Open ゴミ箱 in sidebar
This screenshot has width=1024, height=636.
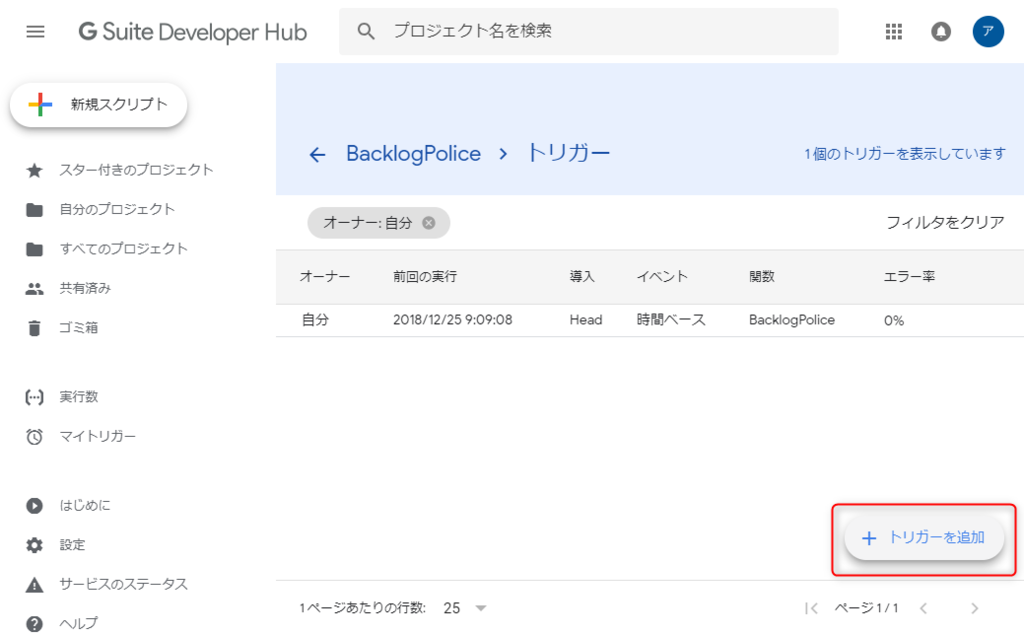pos(78,327)
